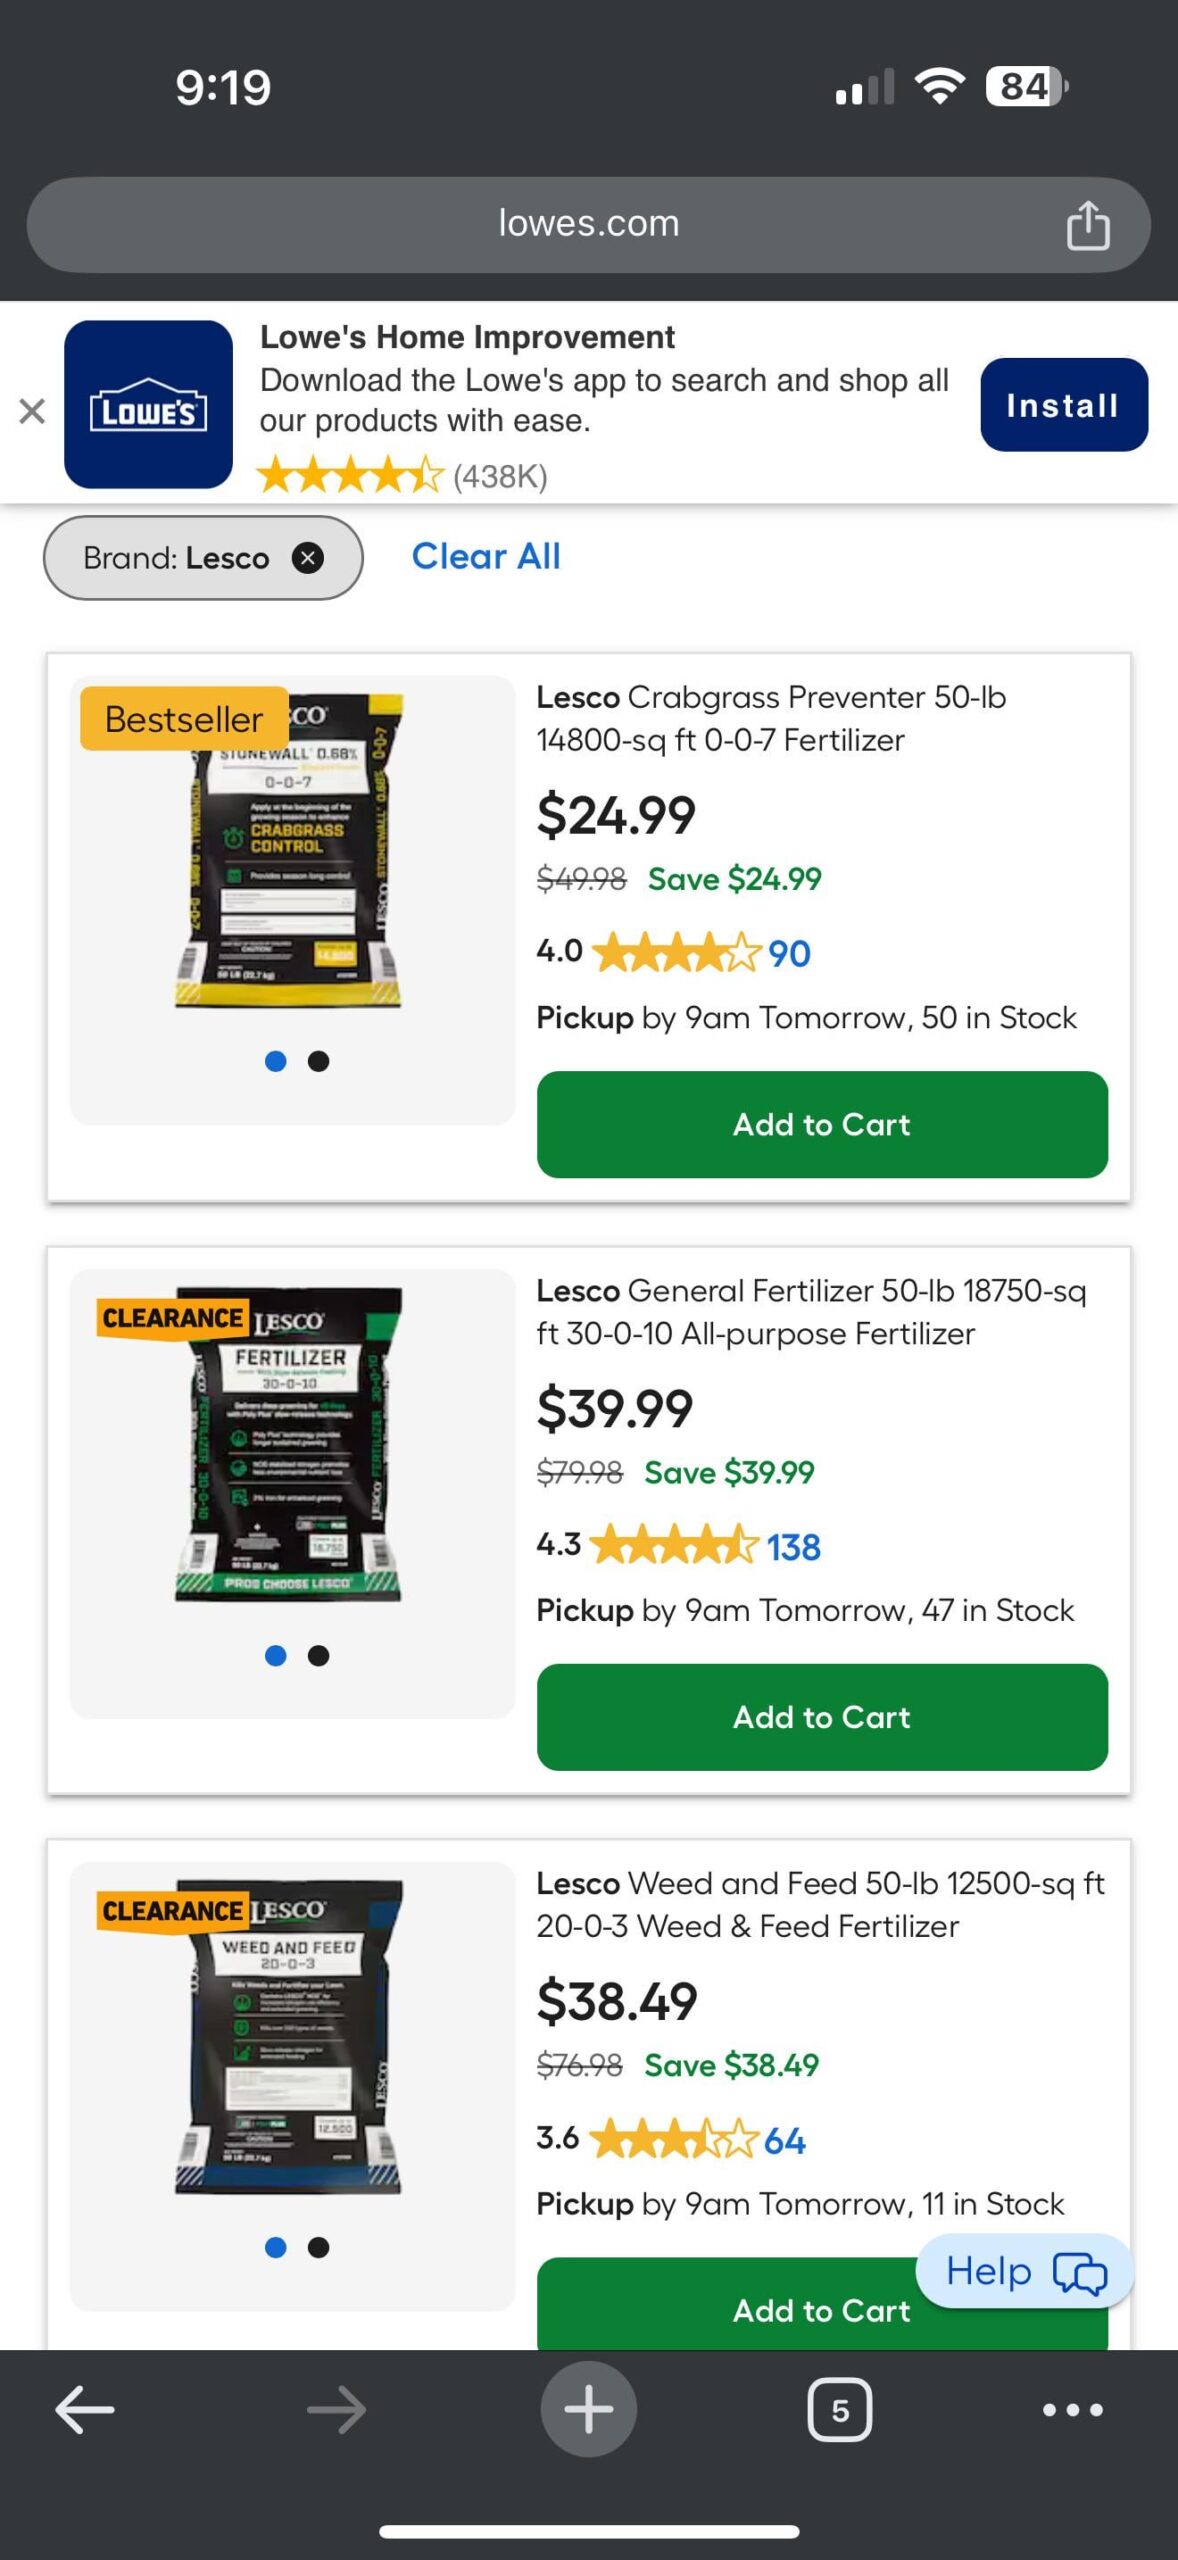Tap the browser forward arrow
Image resolution: width=1178 pixels, height=2560 pixels.
click(337, 2410)
